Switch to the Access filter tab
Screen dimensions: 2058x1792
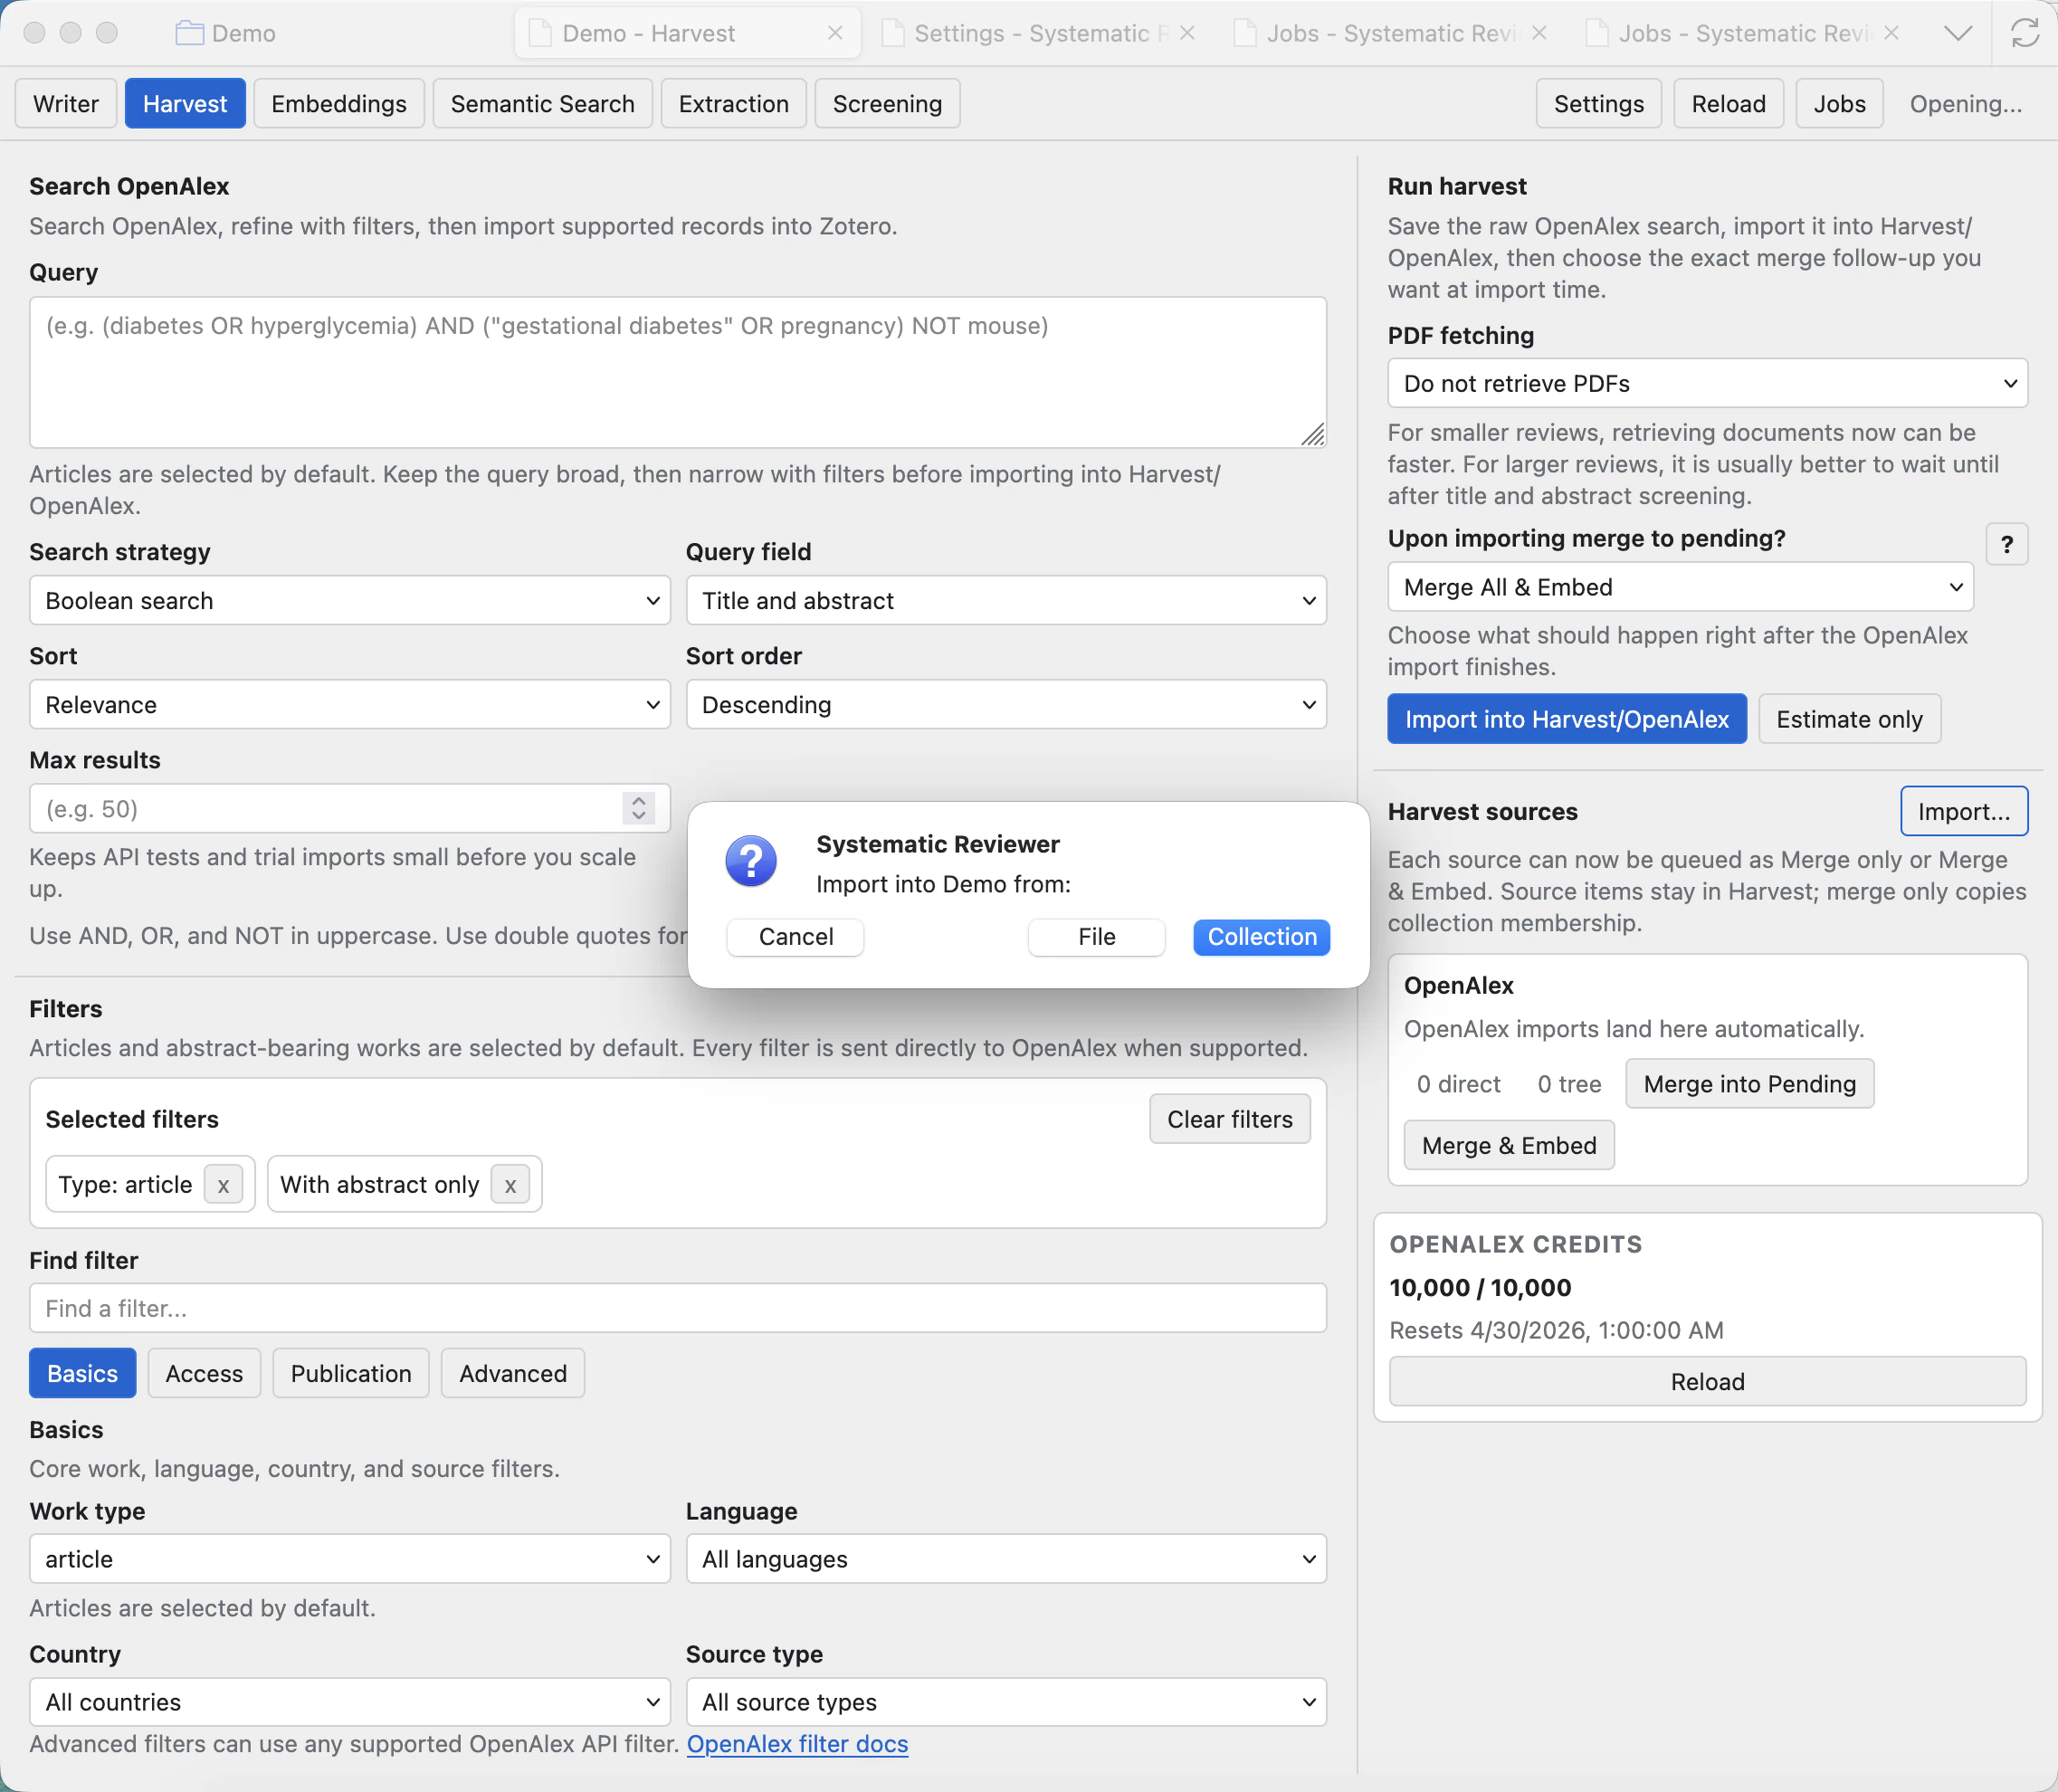click(x=204, y=1373)
